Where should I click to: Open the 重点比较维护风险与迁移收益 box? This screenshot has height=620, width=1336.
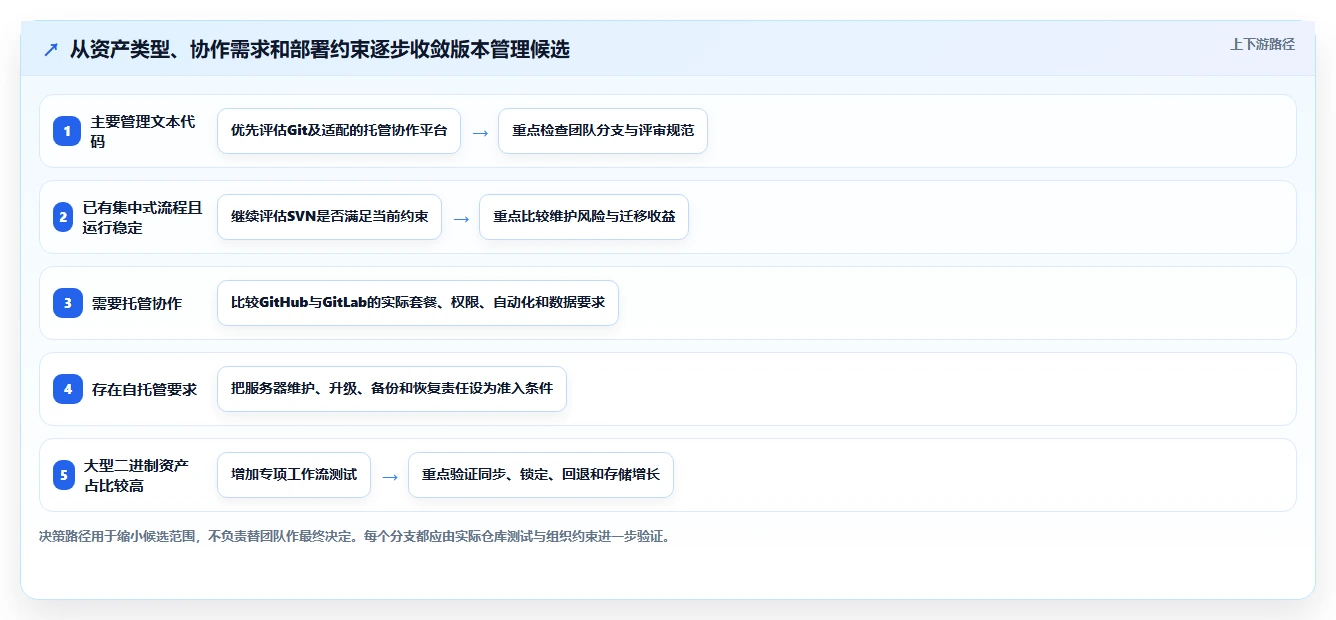(x=584, y=217)
